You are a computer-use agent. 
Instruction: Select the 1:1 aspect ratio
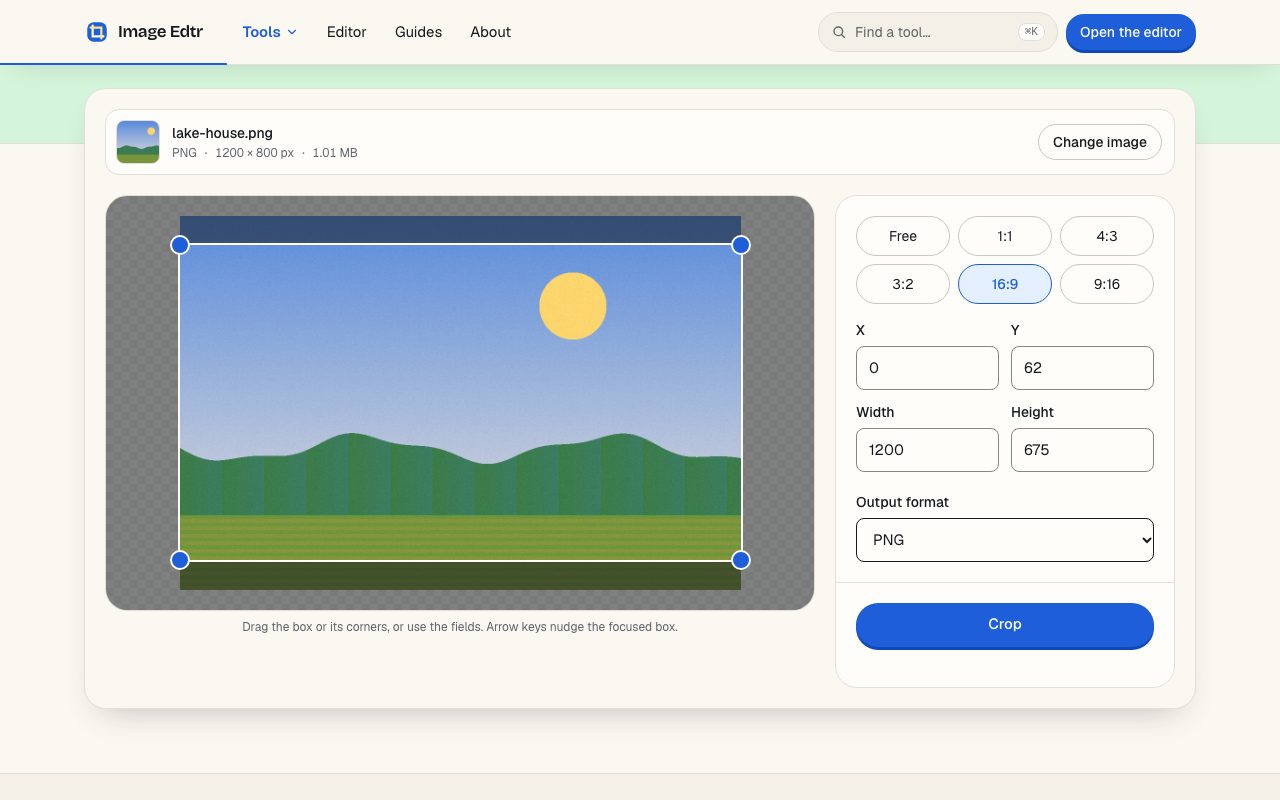(x=1005, y=236)
